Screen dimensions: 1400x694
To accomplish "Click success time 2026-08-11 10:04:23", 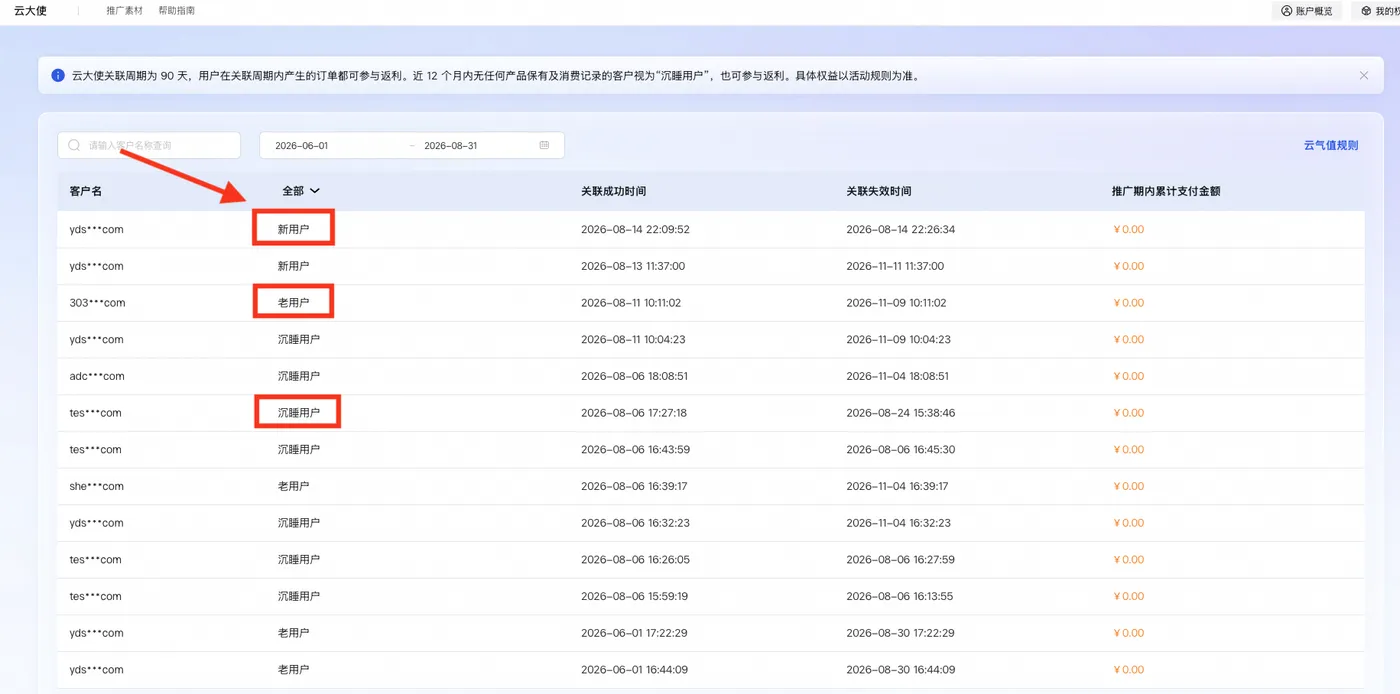I will coord(633,339).
